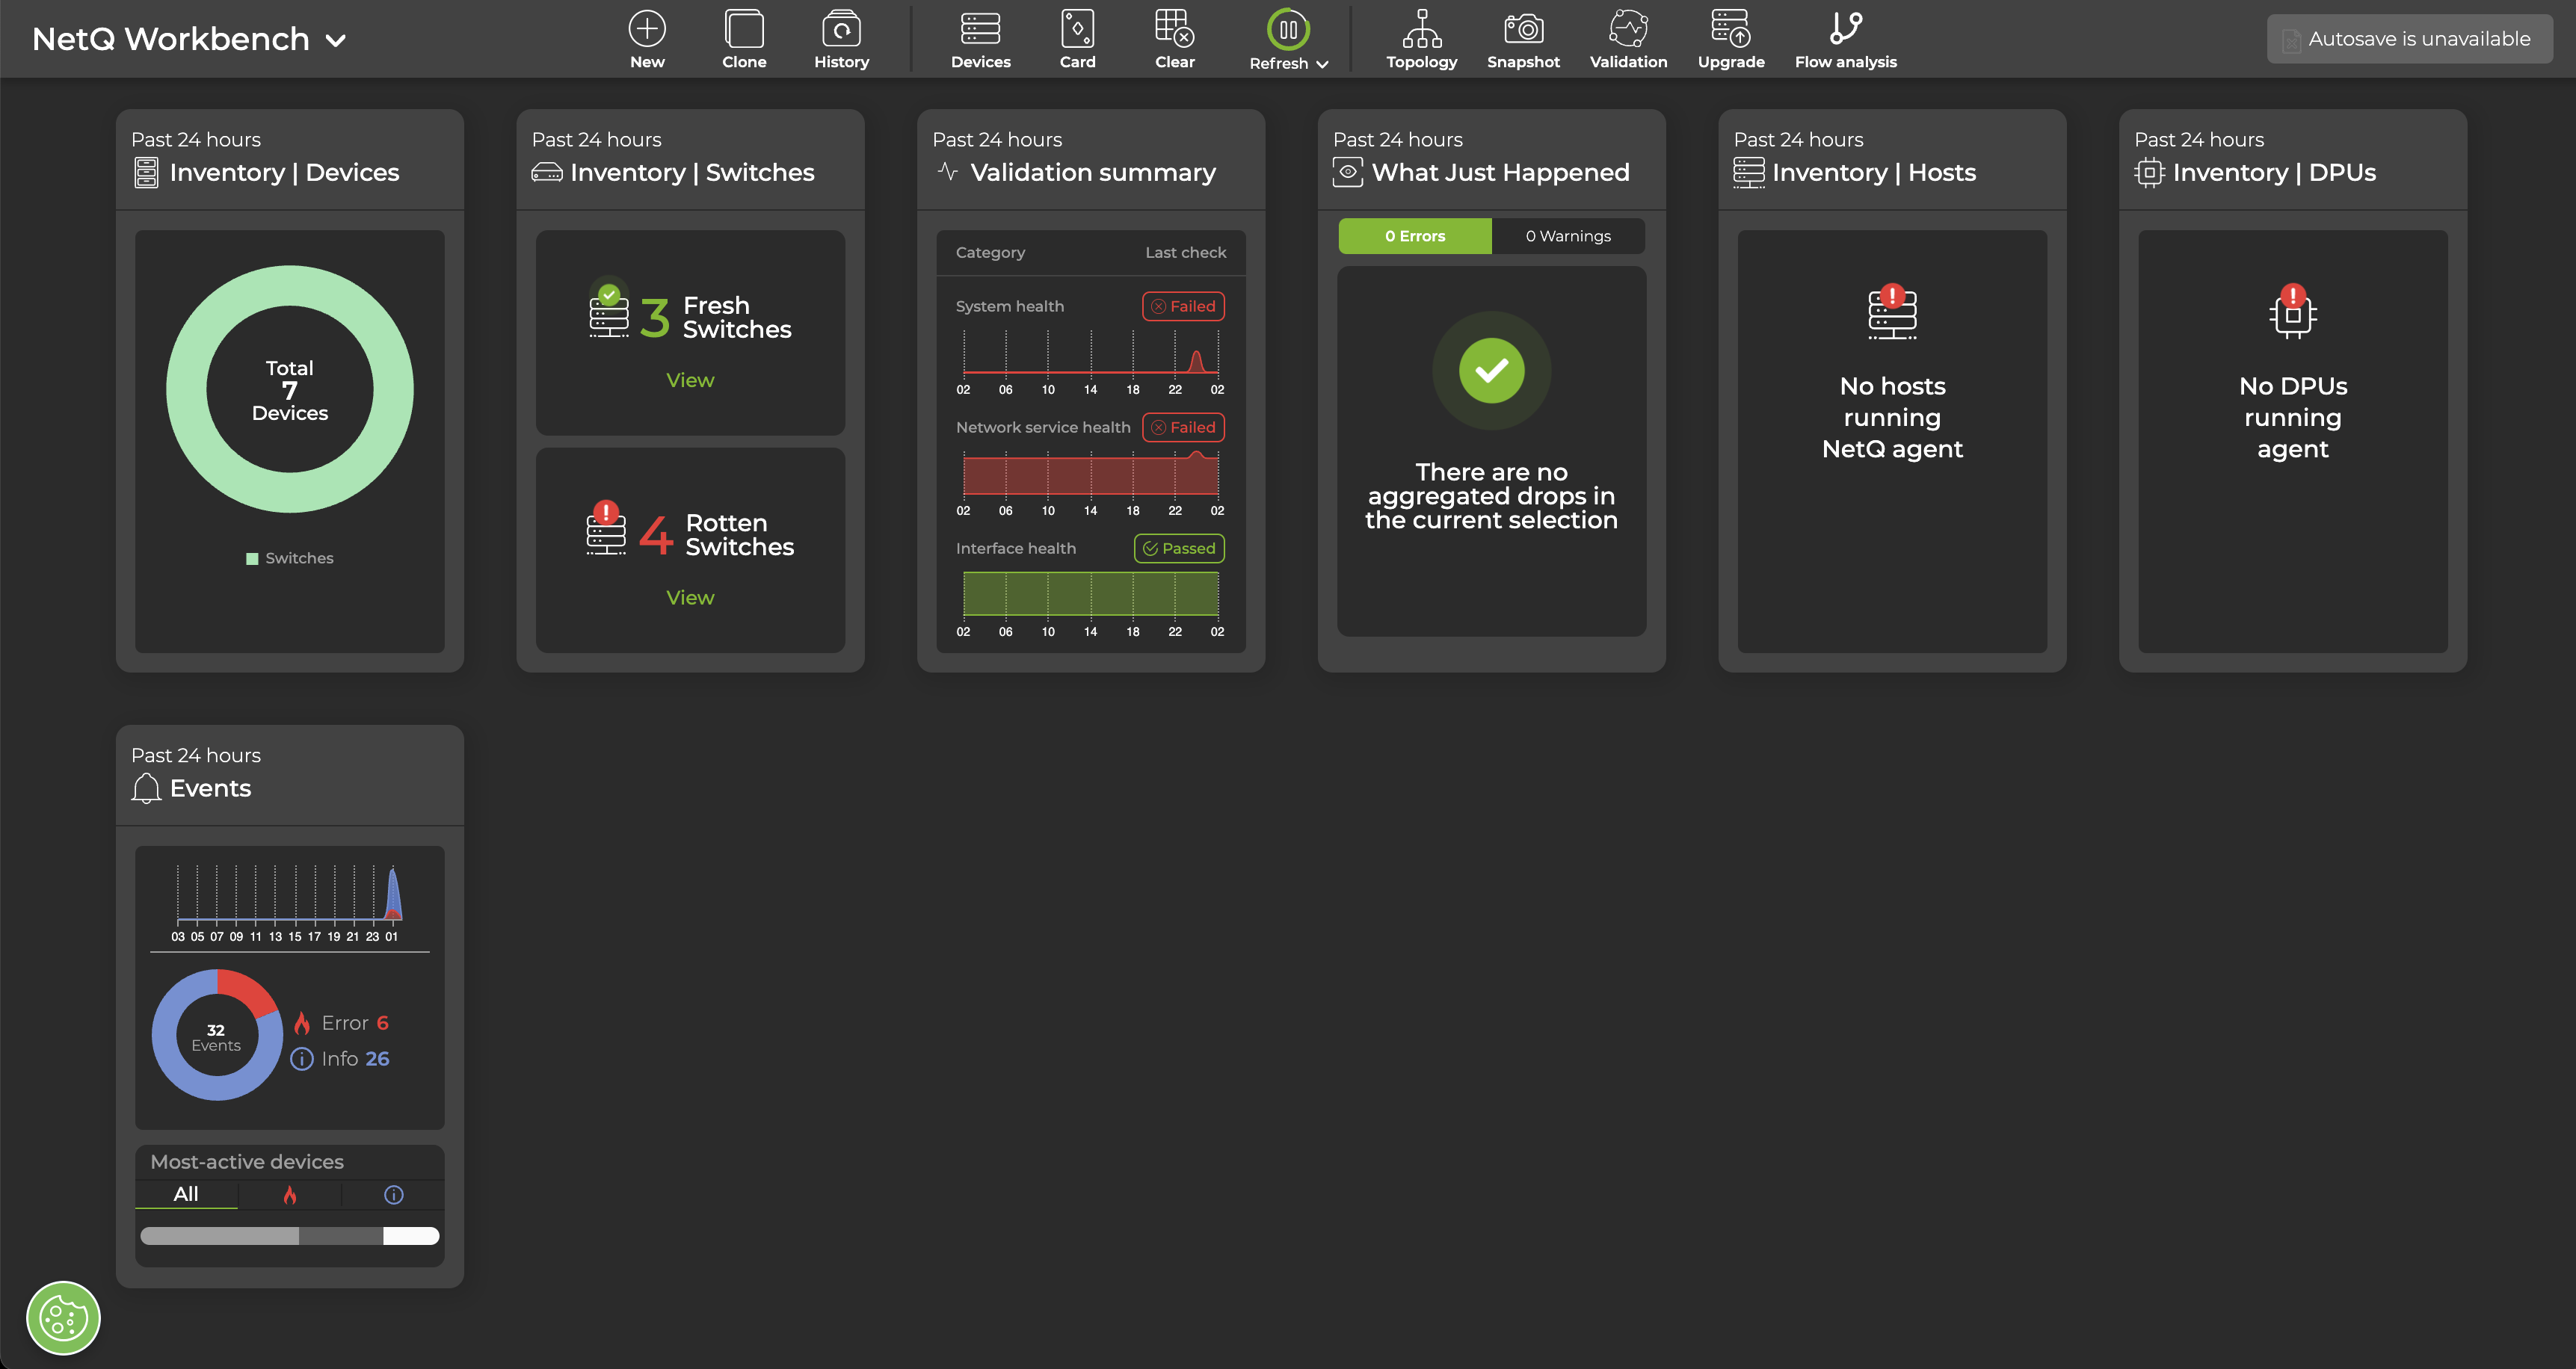Viewport: 2576px width, 1369px height.
Task: Open workbench History
Action: [x=841, y=38]
